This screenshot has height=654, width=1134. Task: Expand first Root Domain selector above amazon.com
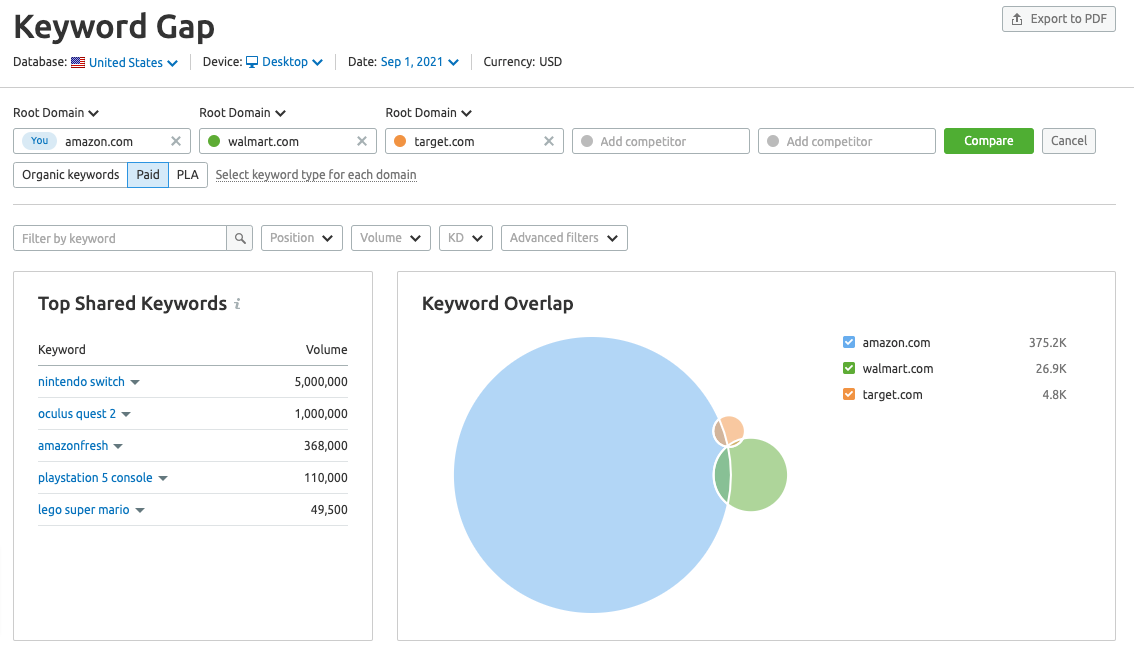pos(56,113)
